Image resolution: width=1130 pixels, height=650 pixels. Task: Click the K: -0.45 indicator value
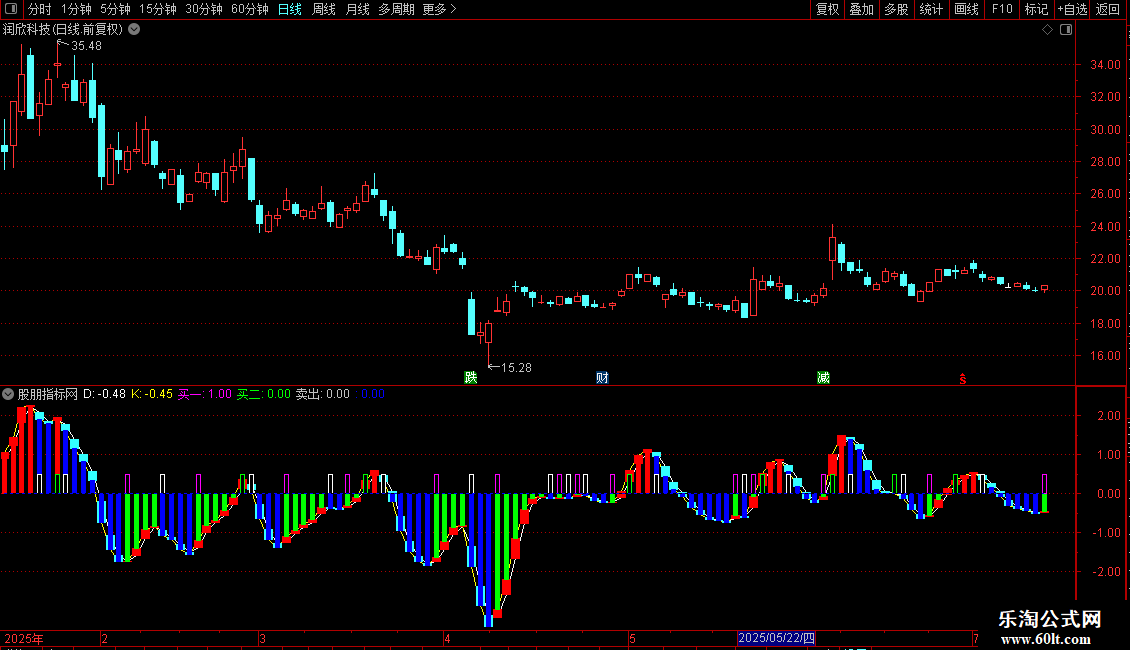(x=152, y=394)
